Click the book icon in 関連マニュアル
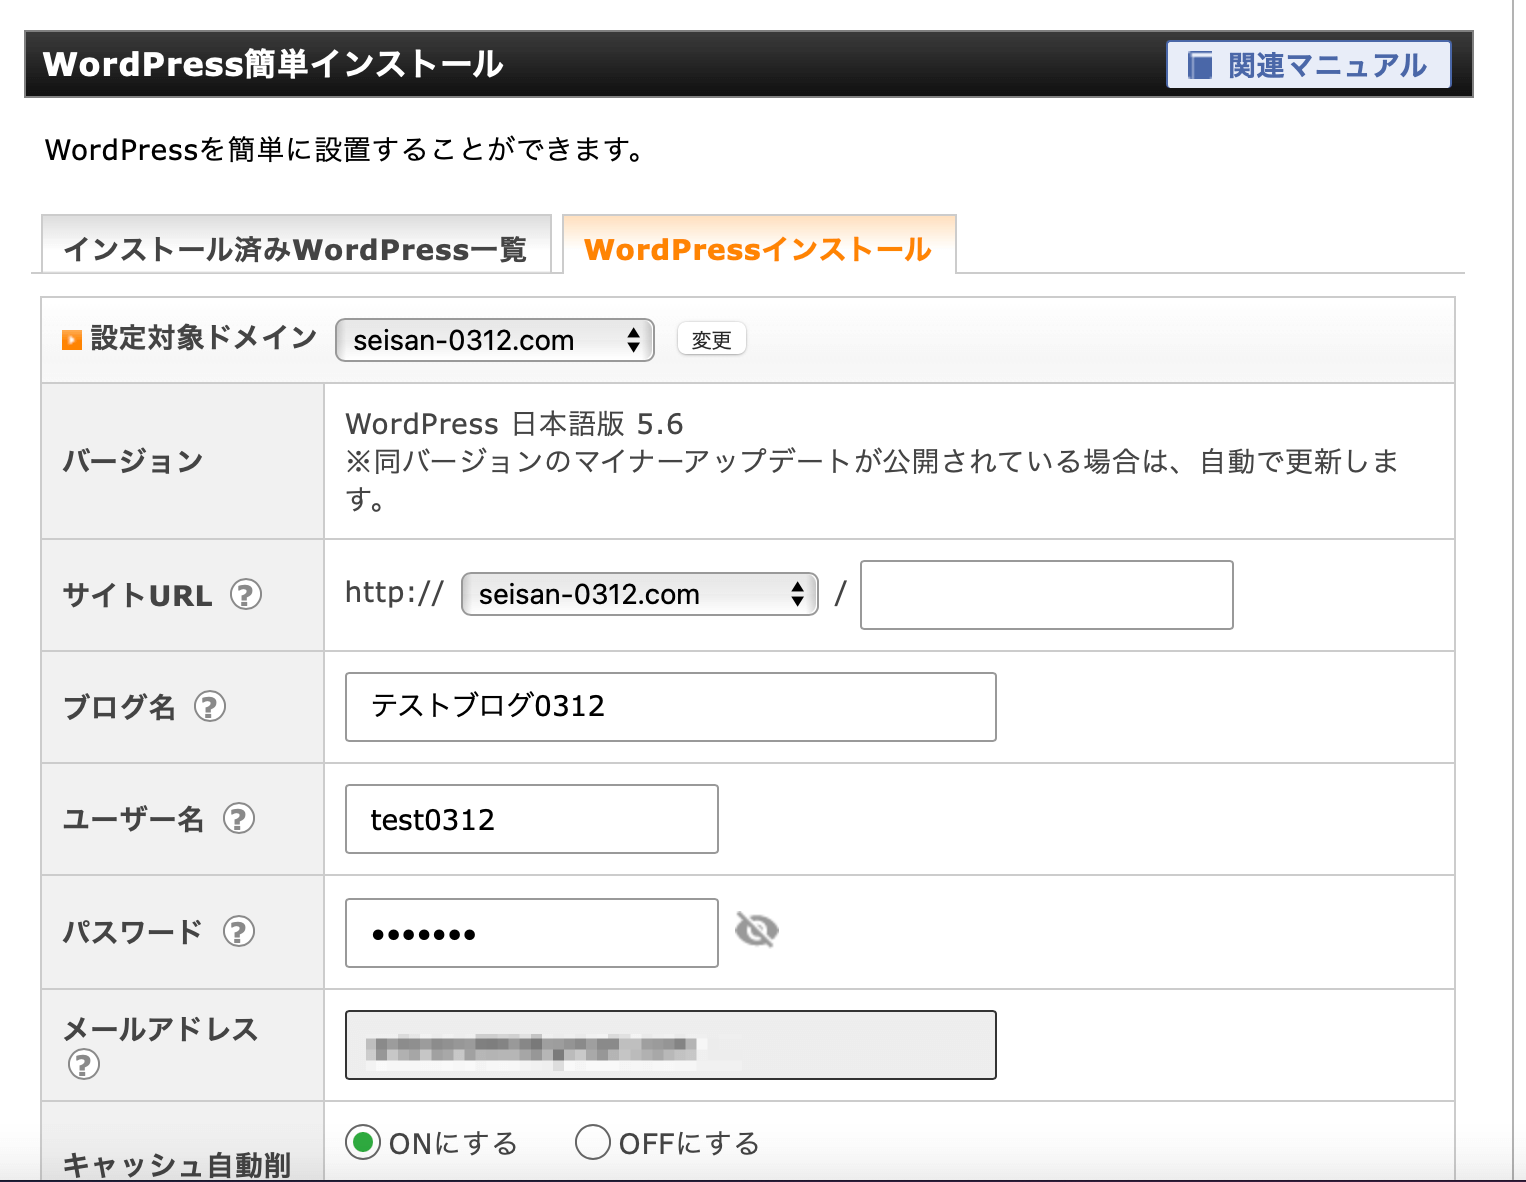1526x1182 pixels. pyautogui.click(x=1199, y=65)
